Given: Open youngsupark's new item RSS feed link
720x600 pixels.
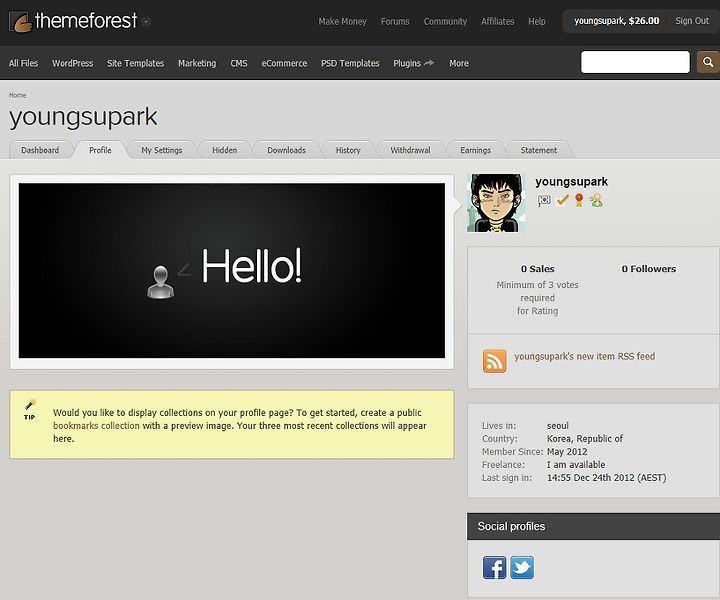Looking at the screenshot, I should point(585,356).
